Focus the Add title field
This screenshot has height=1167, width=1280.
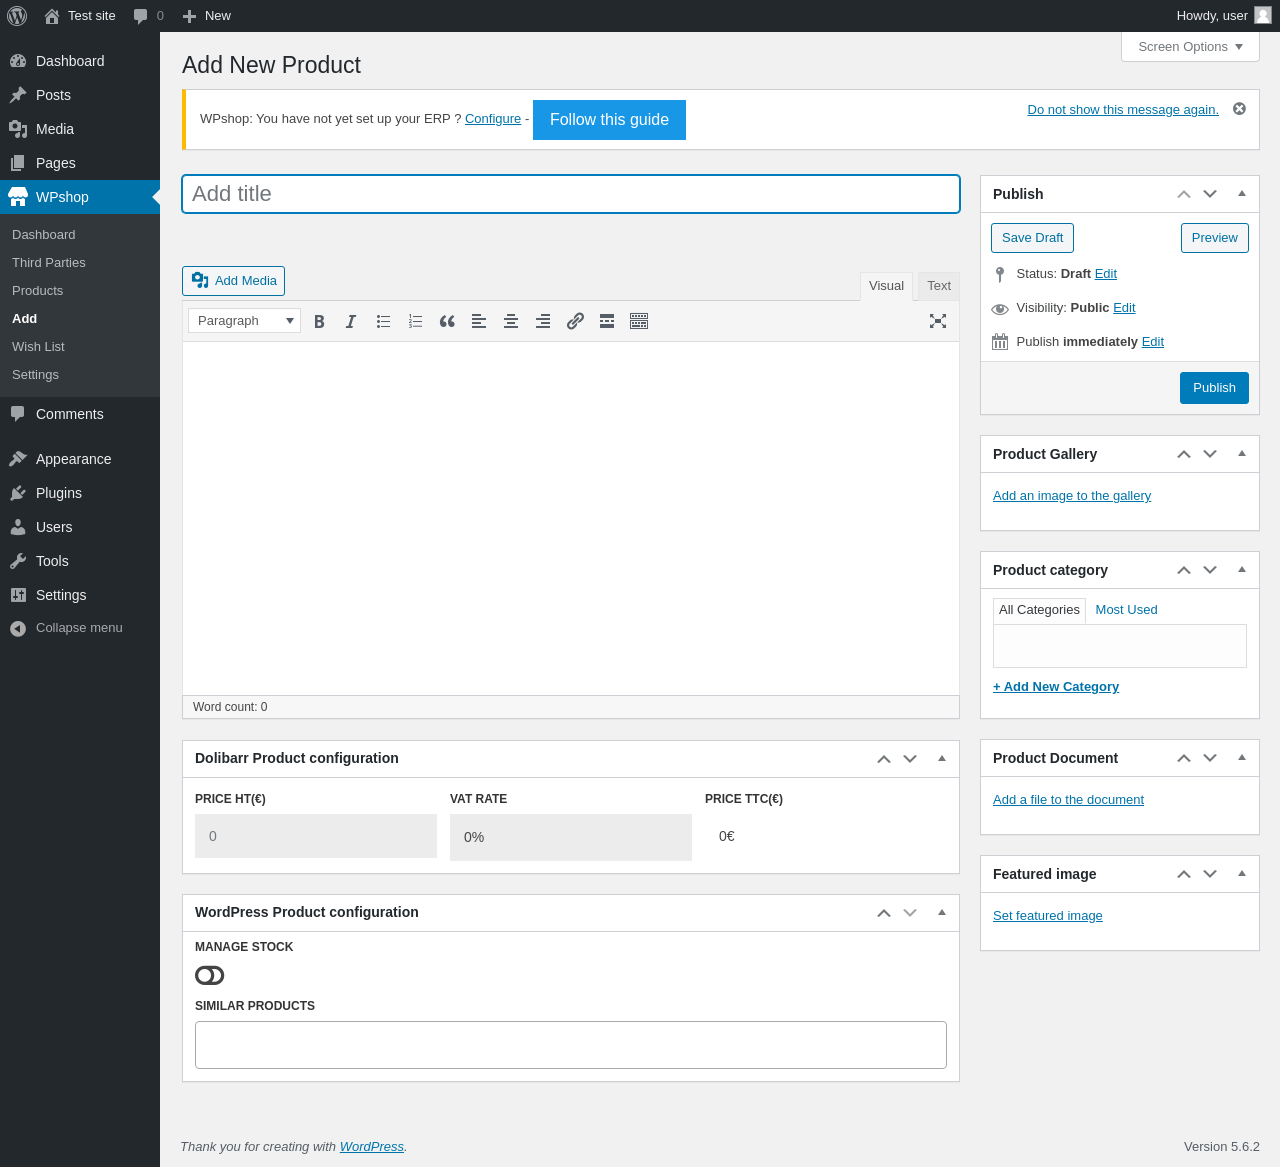tap(571, 194)
